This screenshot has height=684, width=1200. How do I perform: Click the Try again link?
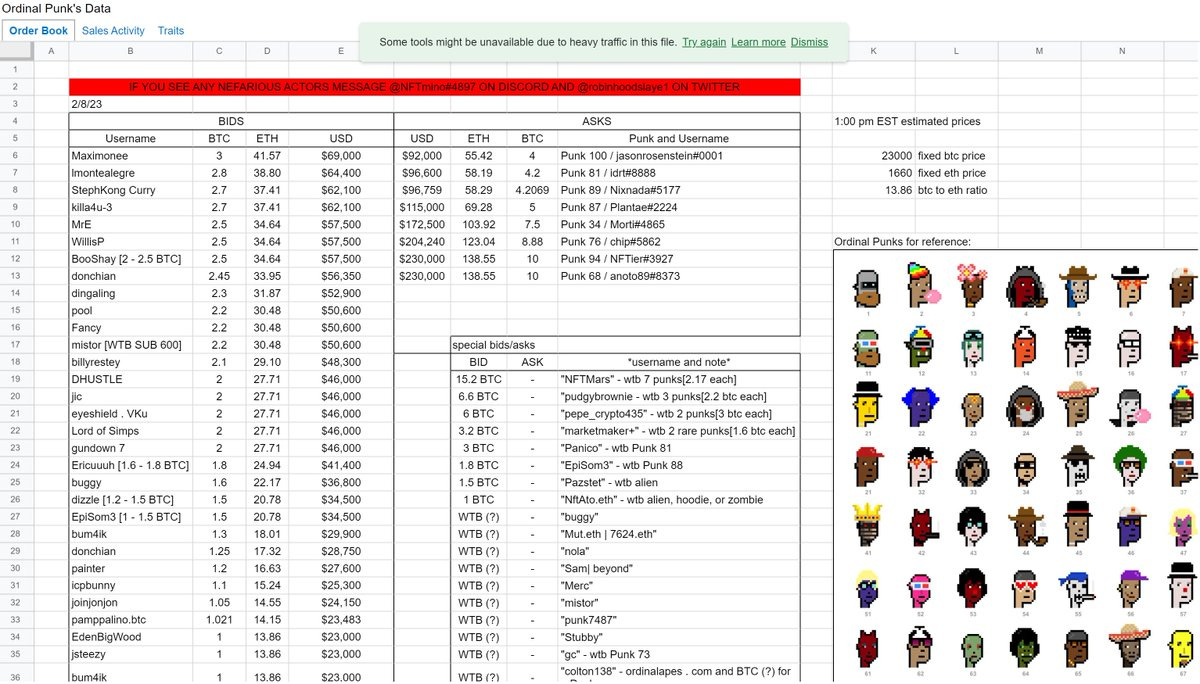click(x=704, y=42)
